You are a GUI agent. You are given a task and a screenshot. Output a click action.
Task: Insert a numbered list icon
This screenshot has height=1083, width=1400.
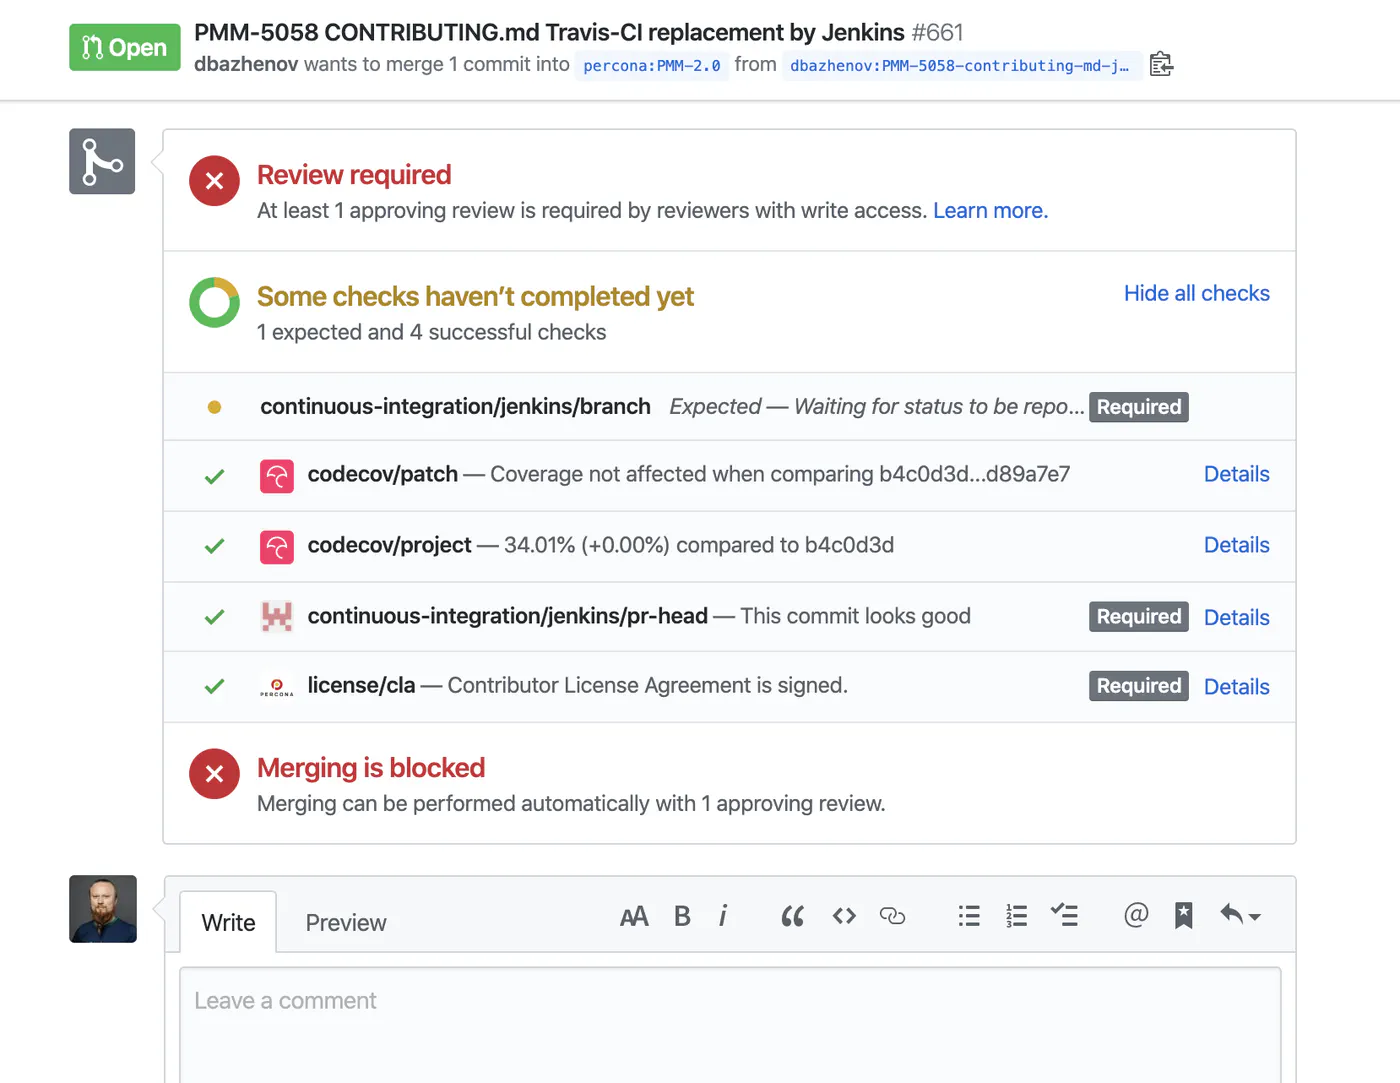click(1017, 916)
